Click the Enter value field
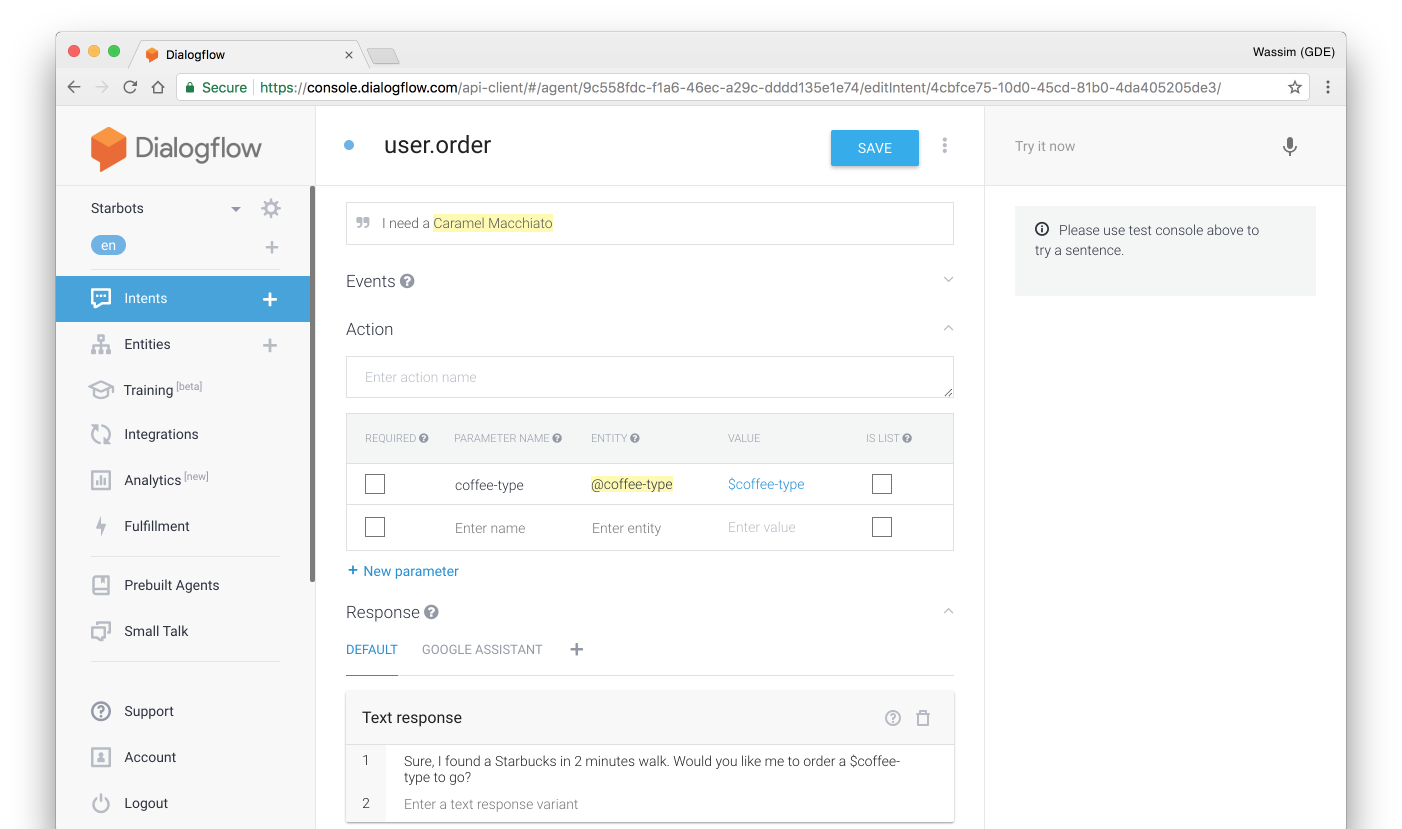The height and width of the screenshot is (829, 1402). coord(762,527)
